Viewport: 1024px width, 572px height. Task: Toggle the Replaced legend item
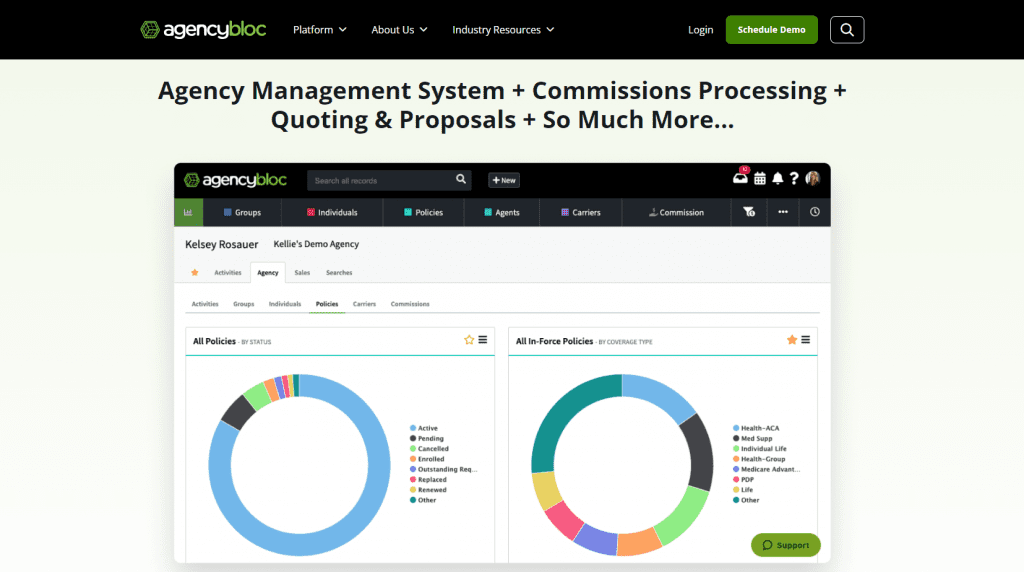pyautogui.click(x=428, y=479)
